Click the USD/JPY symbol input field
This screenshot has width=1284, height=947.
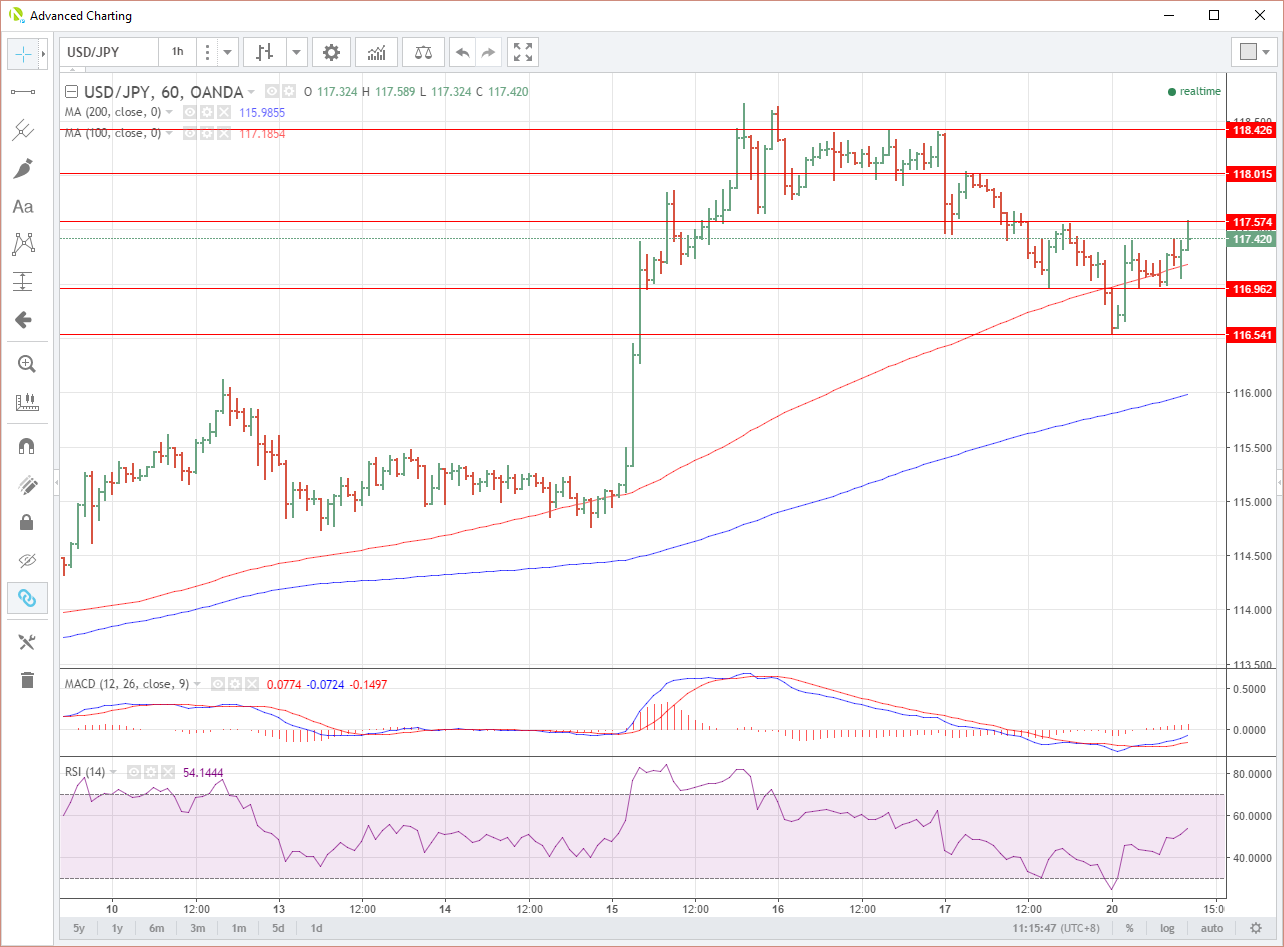(108, 52)
